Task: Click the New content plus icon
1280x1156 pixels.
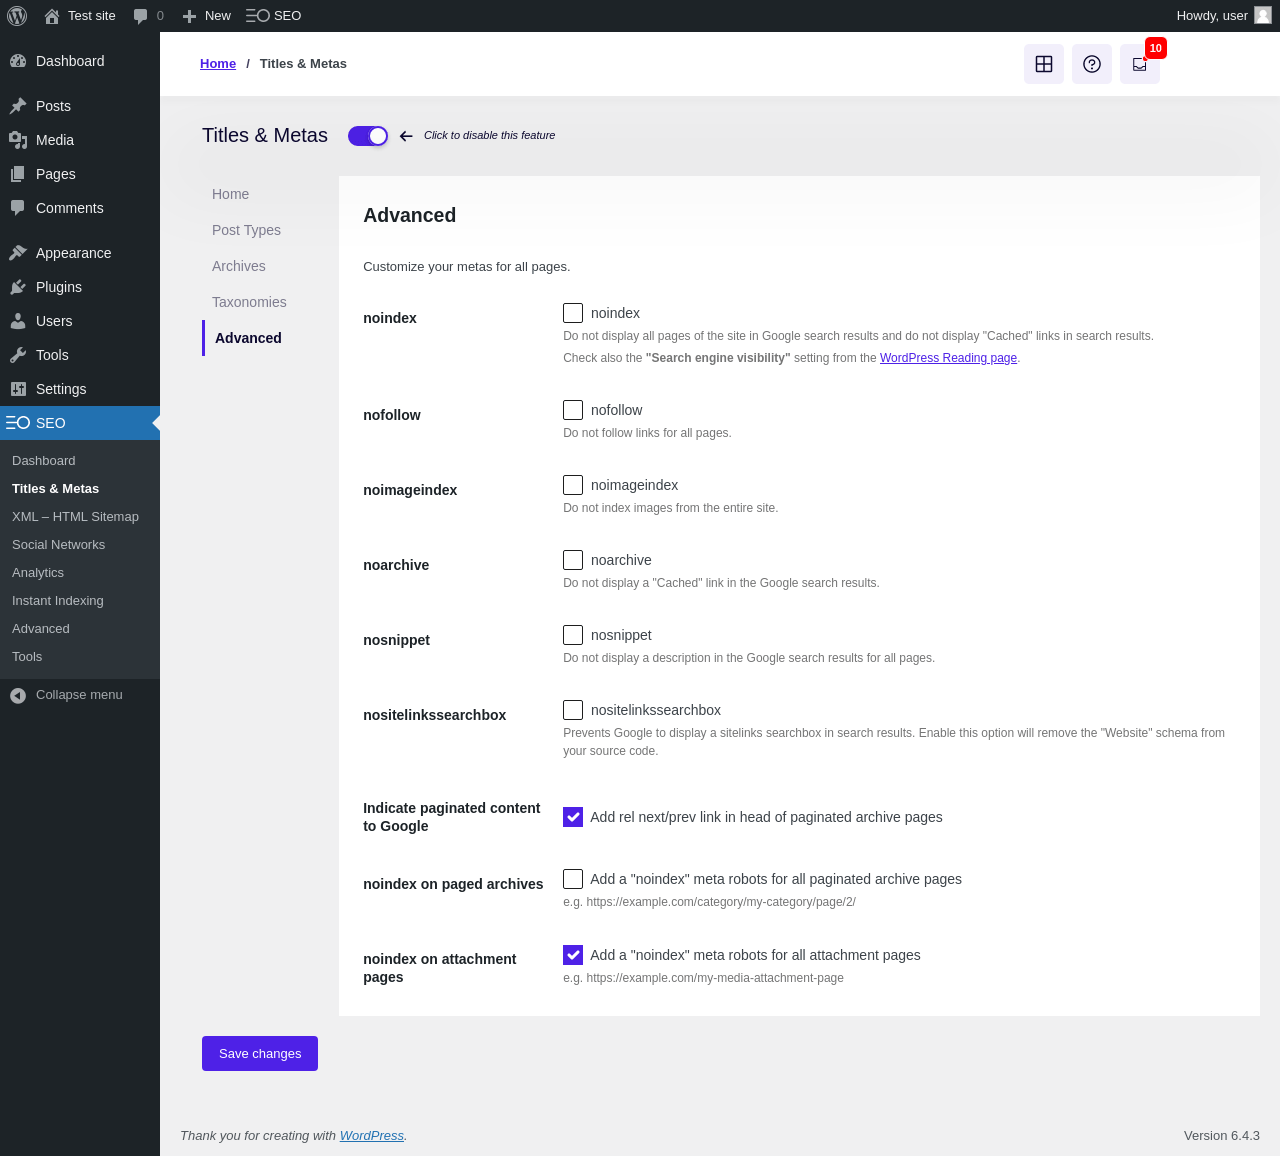Action: [x=189, y=16]
